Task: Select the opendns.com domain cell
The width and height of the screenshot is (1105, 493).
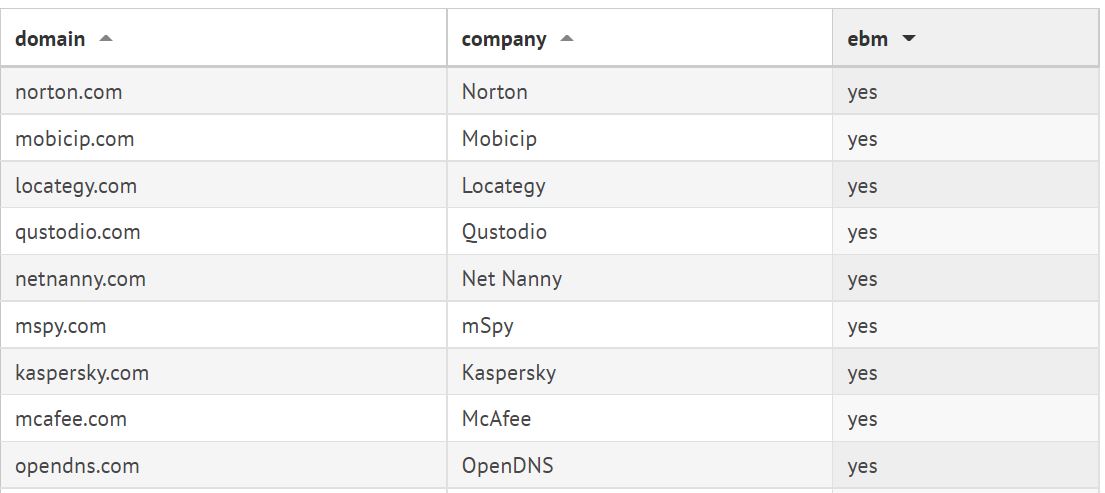Action: [x=77, y=466]
